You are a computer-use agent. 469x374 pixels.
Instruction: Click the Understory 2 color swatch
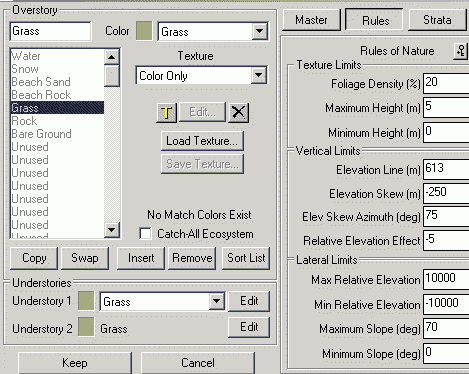[x=86, y=327]
